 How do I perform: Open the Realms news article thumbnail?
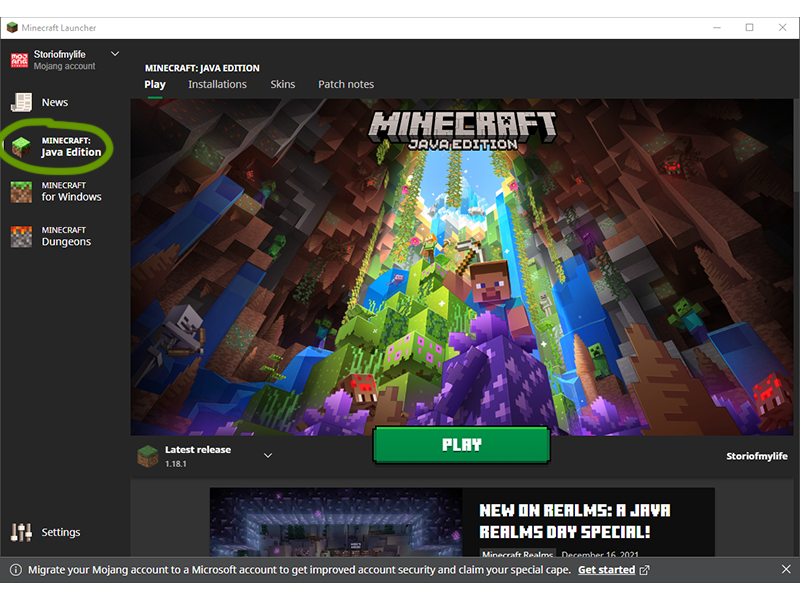(x=335, y=521)
